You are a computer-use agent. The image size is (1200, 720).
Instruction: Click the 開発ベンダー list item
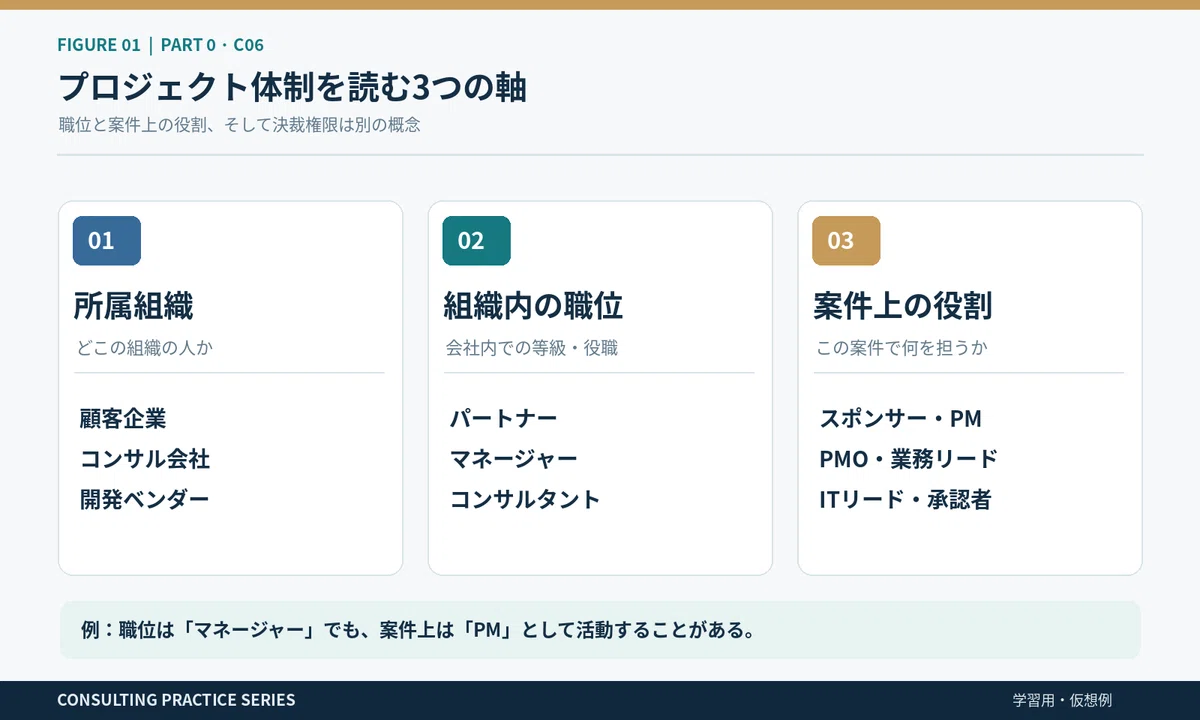[x=145, y=499]
